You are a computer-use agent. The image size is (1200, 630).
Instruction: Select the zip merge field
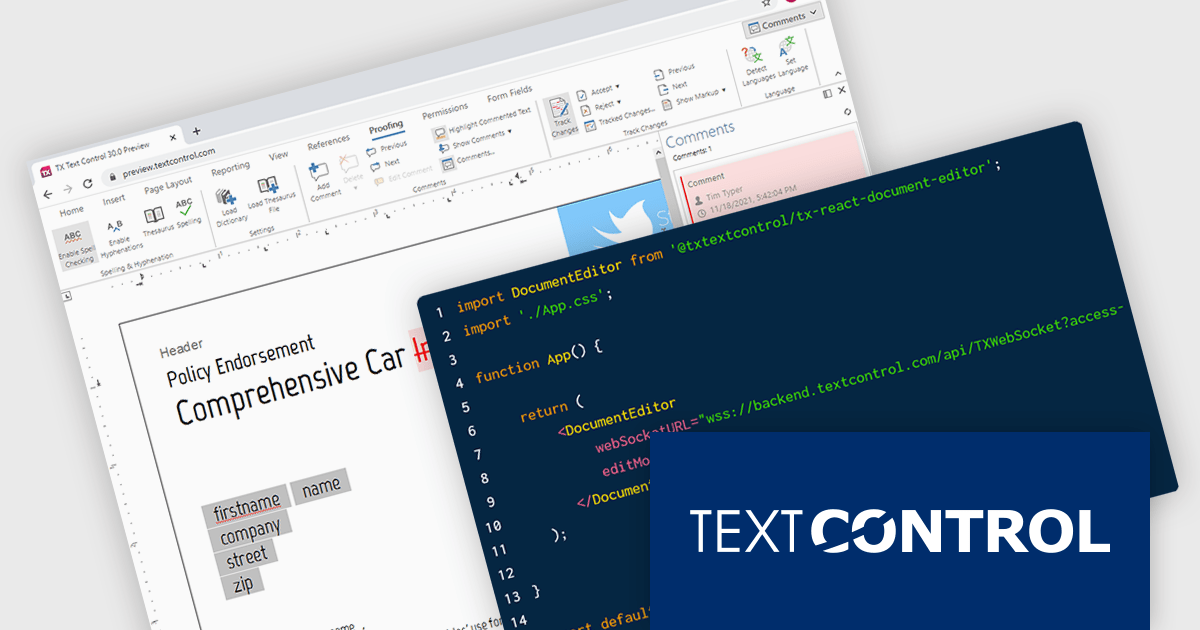point(243,584)
